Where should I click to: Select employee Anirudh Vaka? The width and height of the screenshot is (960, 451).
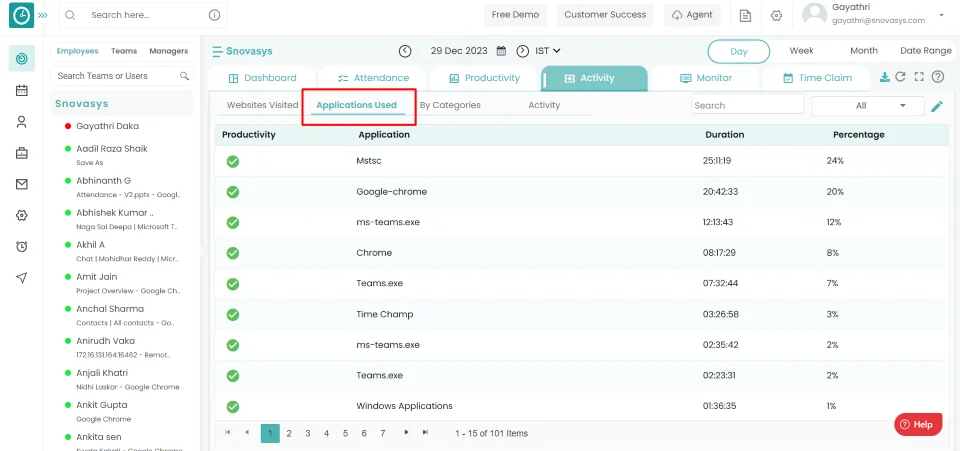[105, 341]
